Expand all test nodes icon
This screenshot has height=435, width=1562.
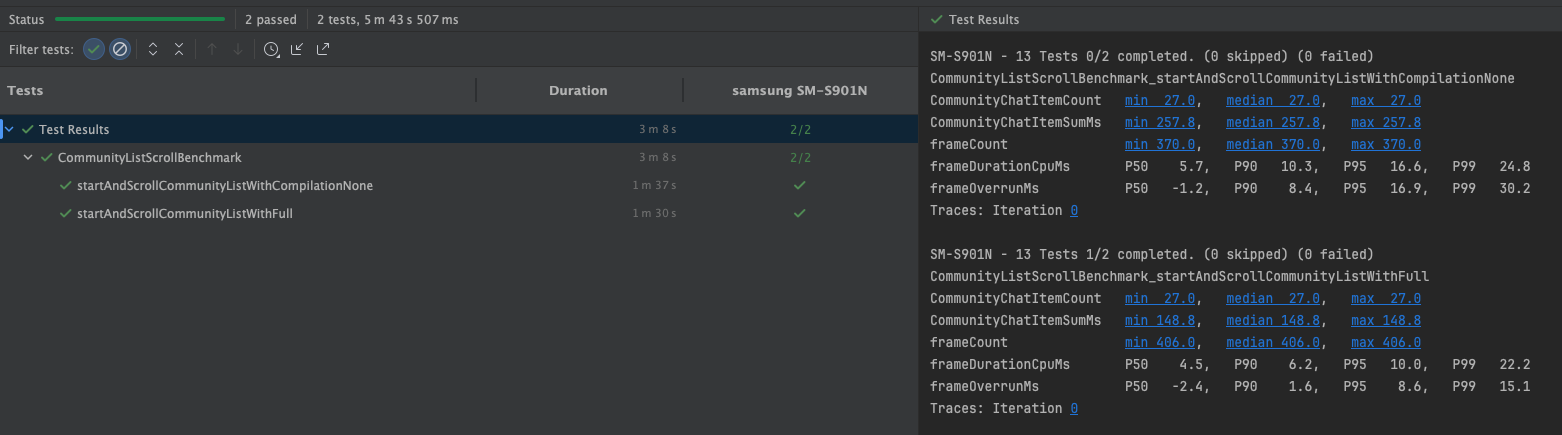[153, 49]
